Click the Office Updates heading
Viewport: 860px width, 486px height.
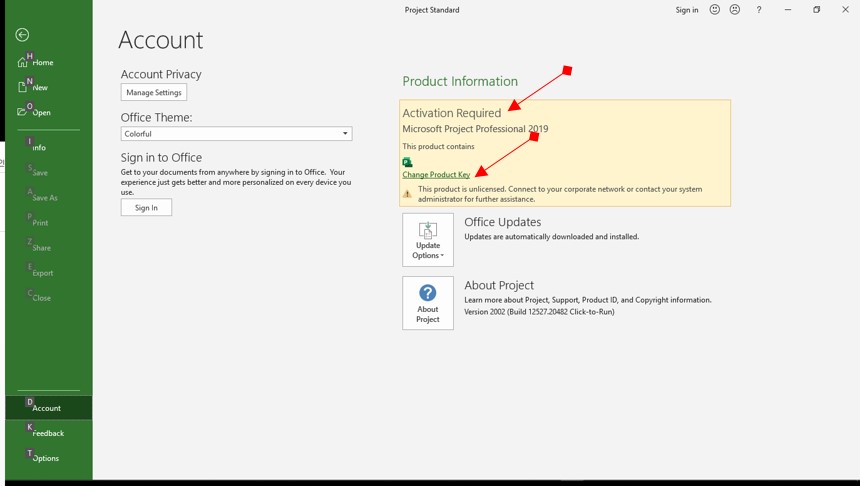point(502,222)
